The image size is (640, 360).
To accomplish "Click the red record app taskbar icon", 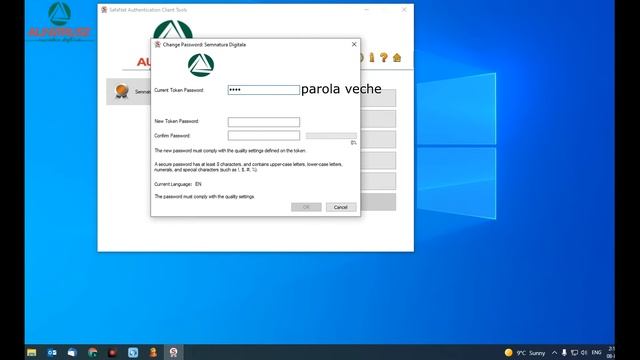I will tap(113, 352).
